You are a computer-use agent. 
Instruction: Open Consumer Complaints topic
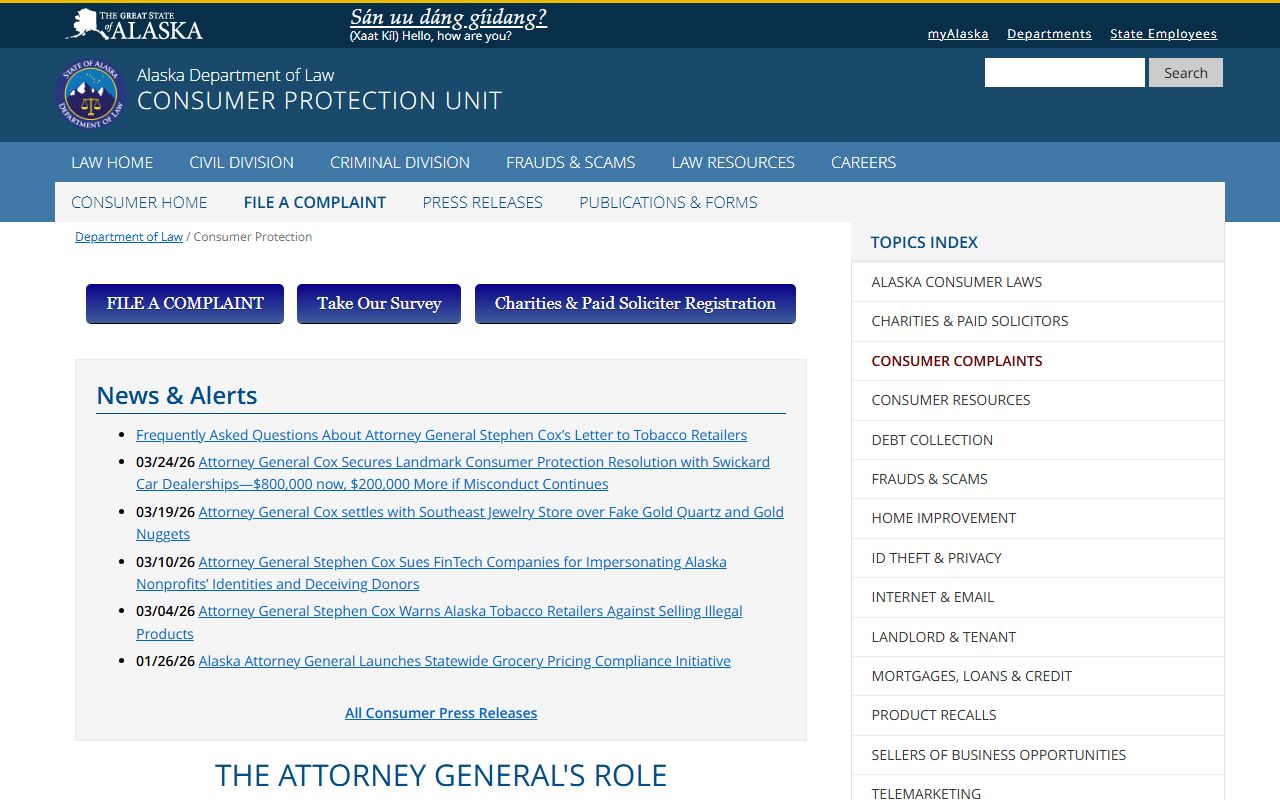tap(1038, 361)
